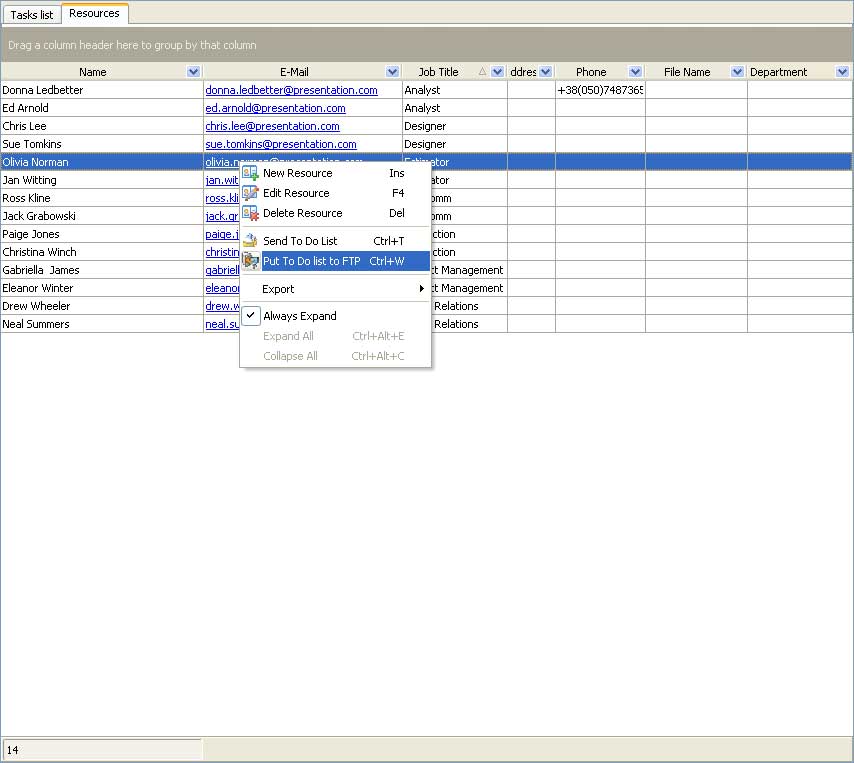Open the File Name column filter dropdown
854x763 pixels.
(737, 72)
